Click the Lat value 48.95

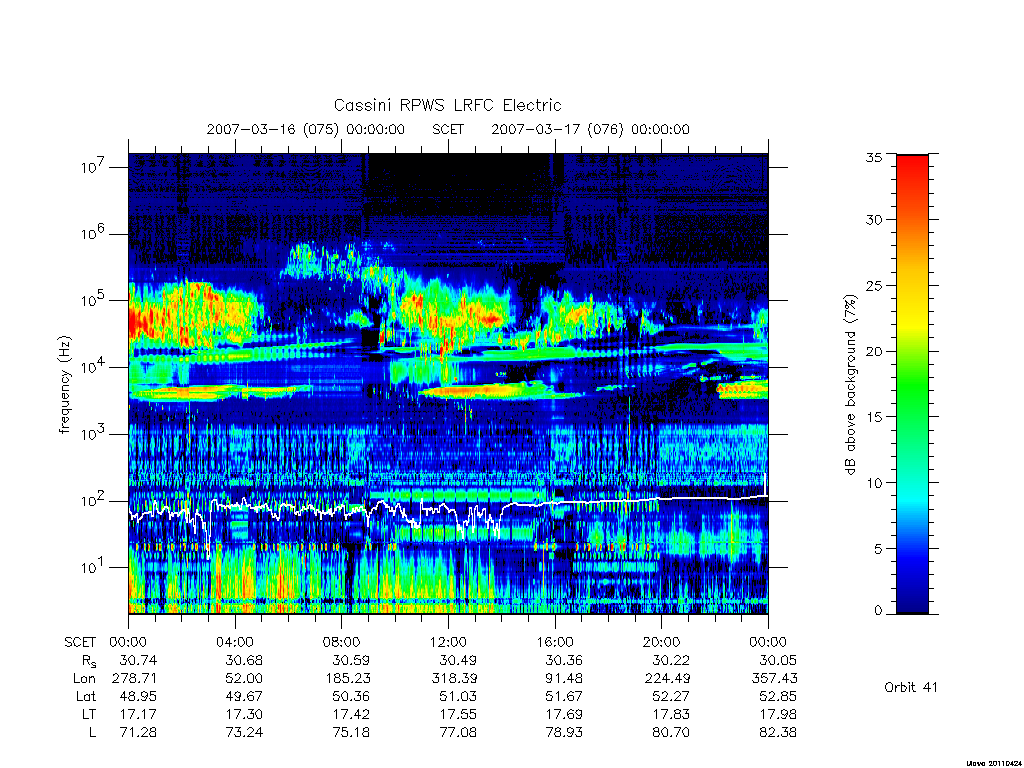(138, 696)
